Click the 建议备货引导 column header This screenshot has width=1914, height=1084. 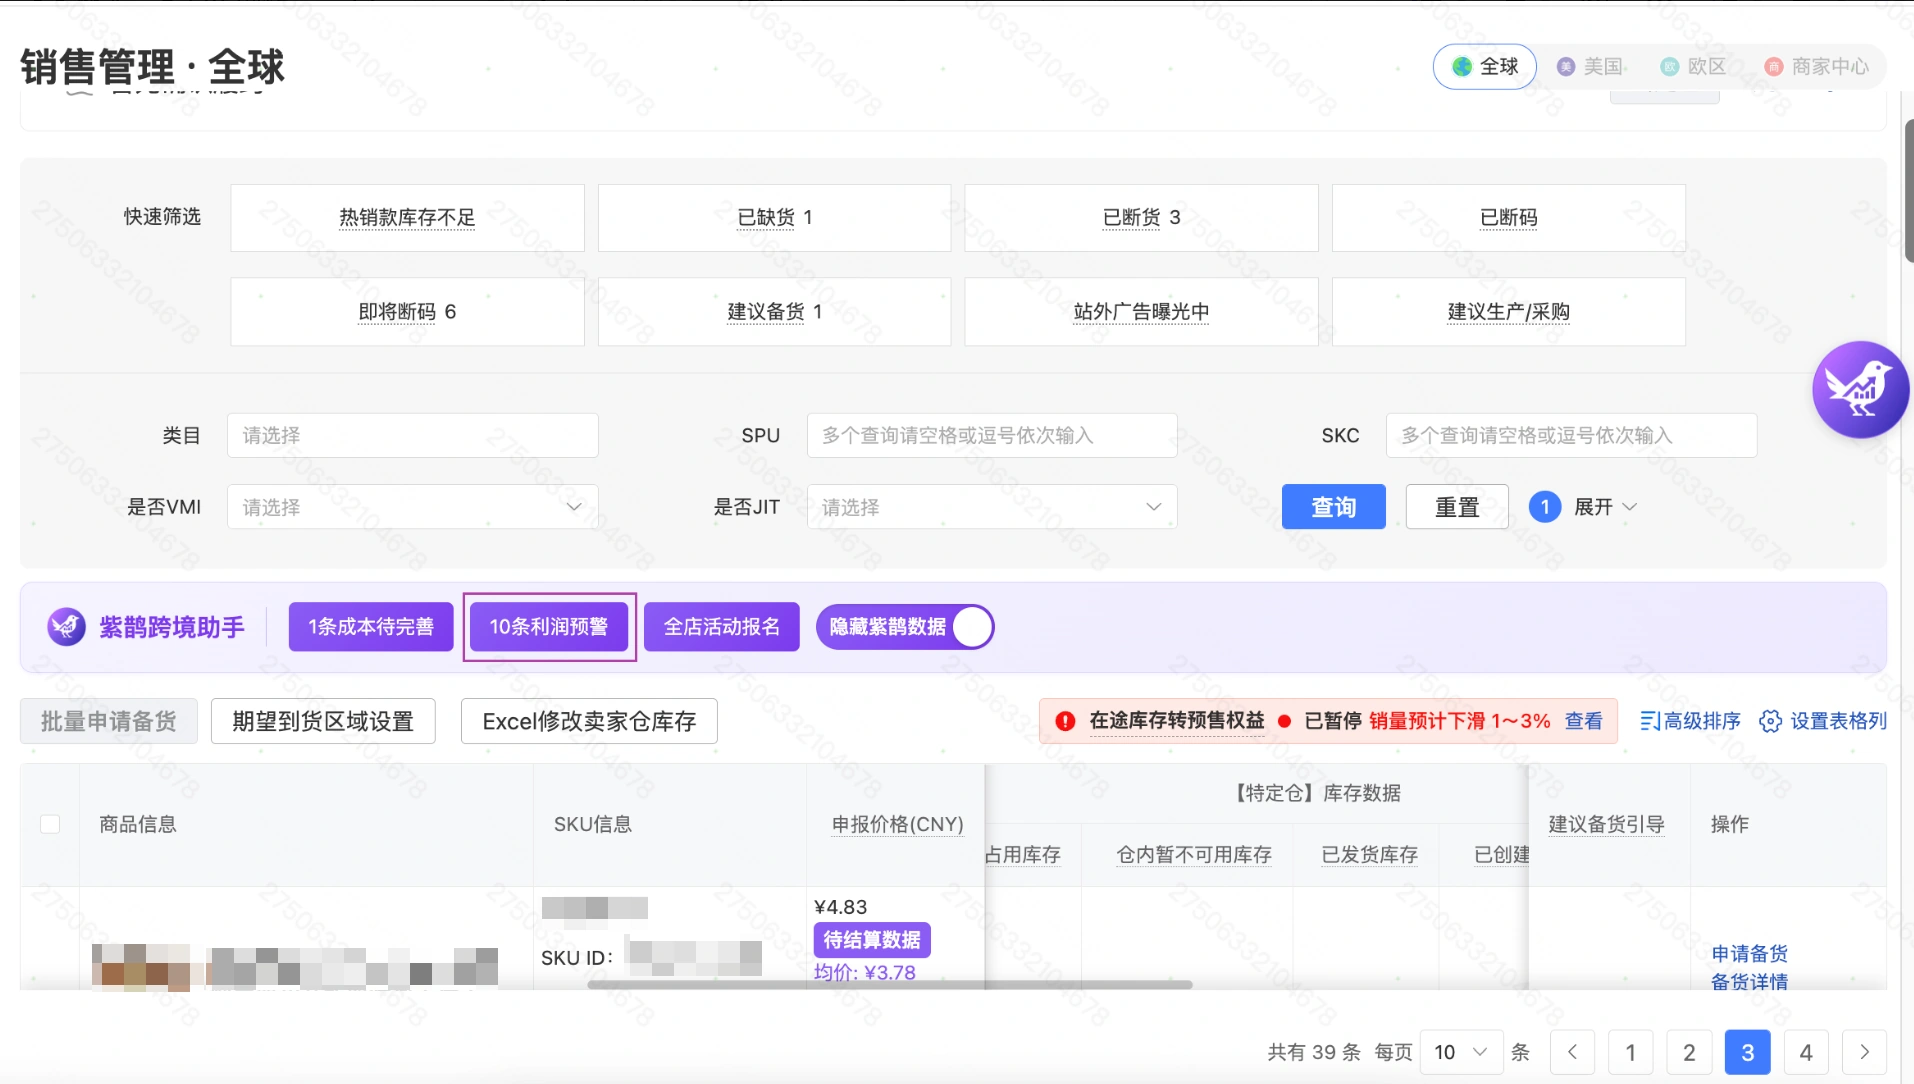(x=1606, y=824)
